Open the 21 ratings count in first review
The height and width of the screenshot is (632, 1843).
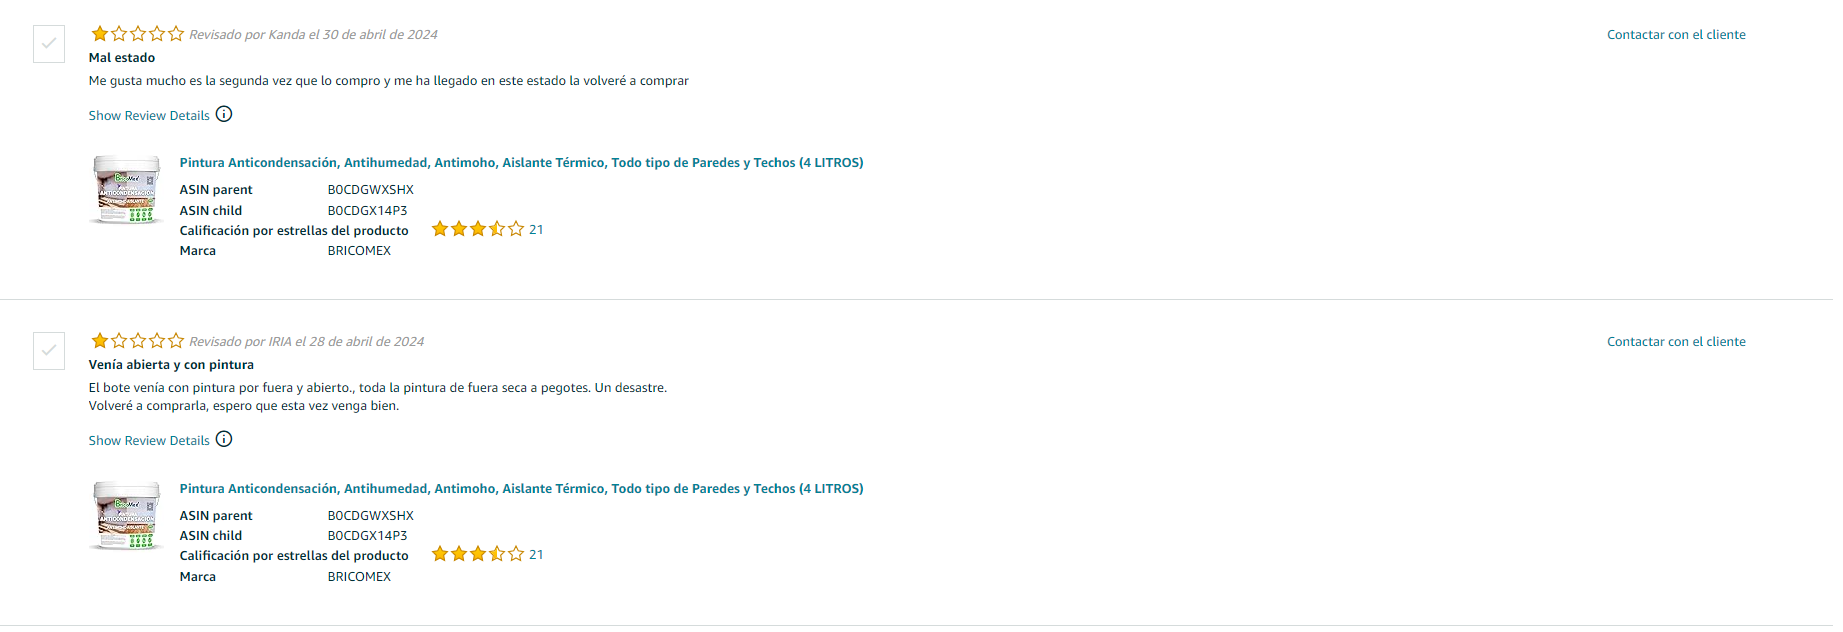pos(536,230)
